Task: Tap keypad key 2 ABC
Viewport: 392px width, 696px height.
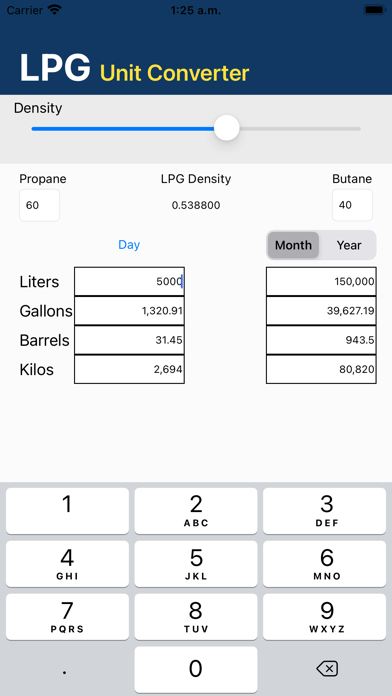Action: click(x=196, y=510)
